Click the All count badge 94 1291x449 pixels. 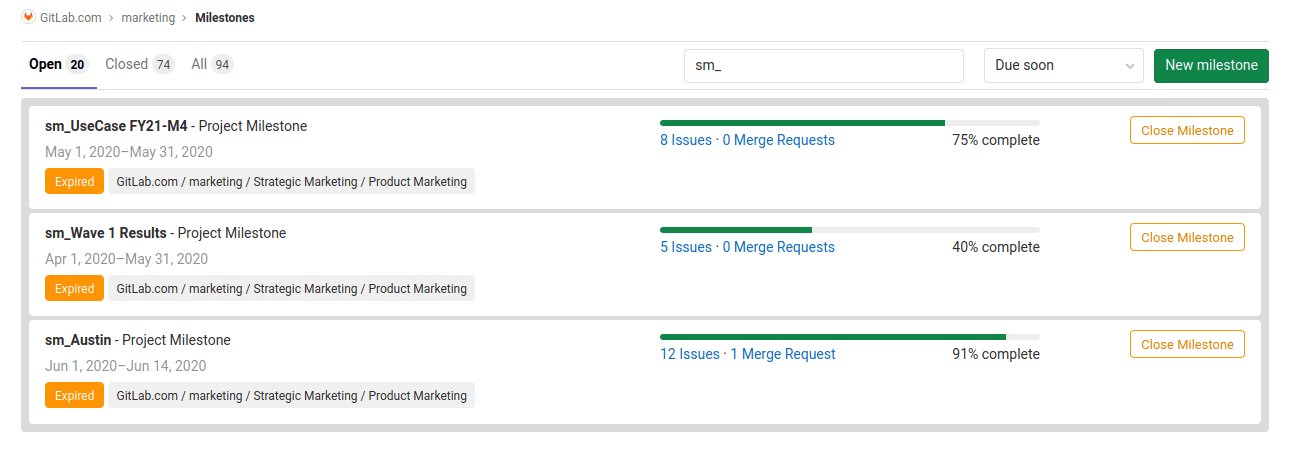pyautogui.click(x=222, y=65)
